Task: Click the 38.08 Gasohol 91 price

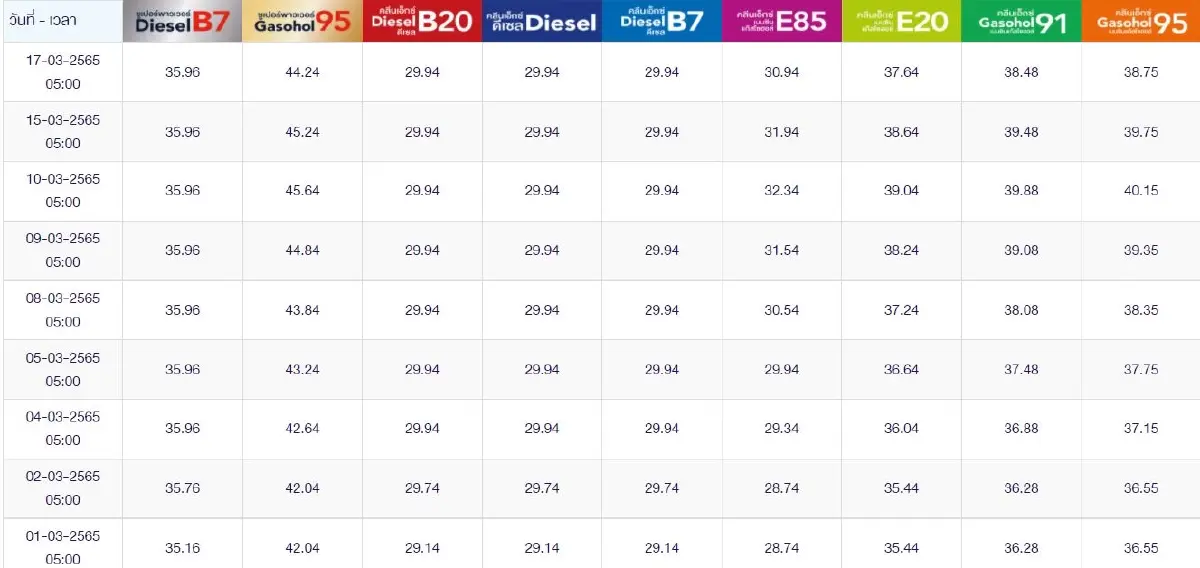Action: click(1022, 310)
